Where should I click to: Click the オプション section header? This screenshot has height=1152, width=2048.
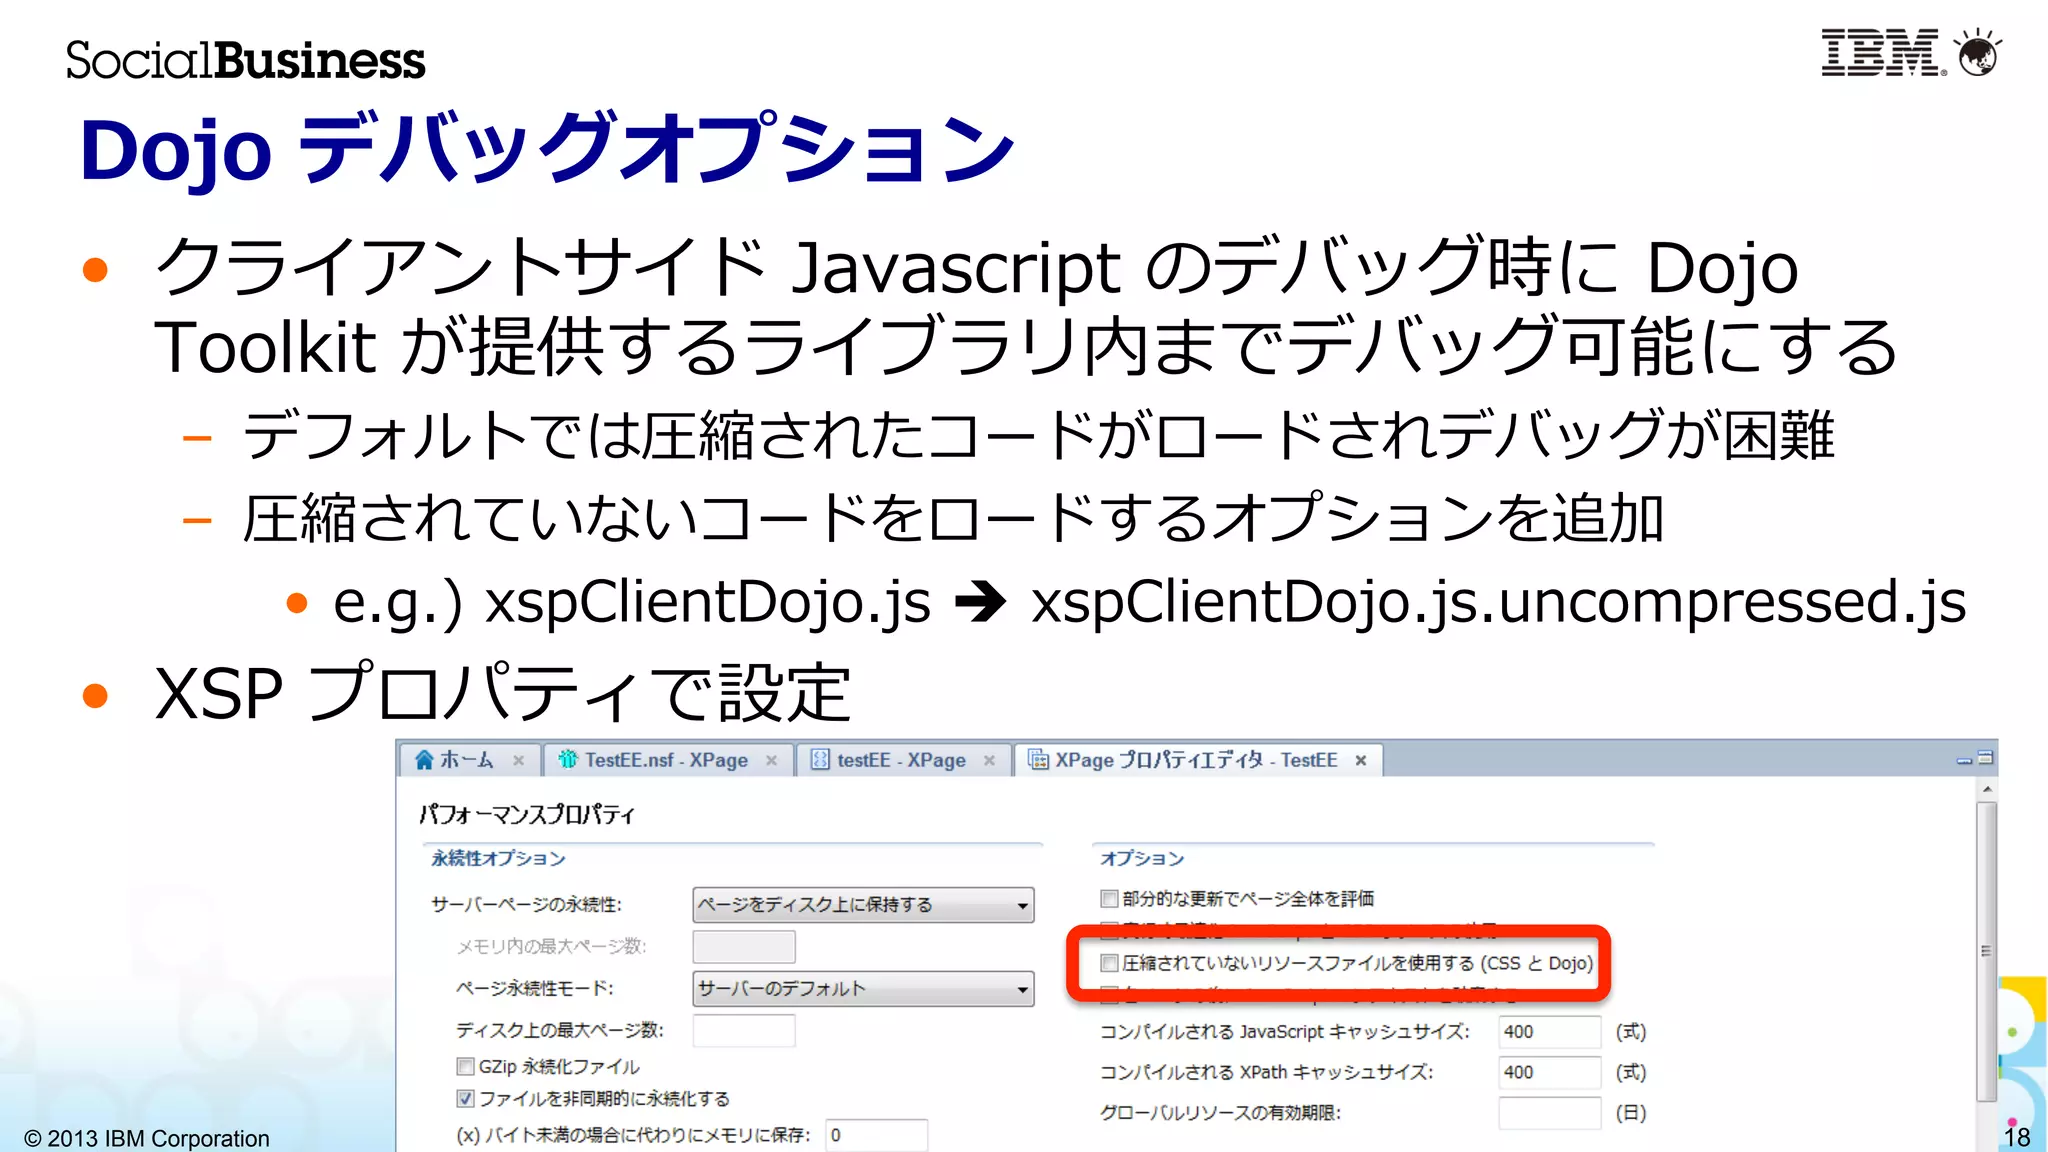click(x=1142, y=858)
